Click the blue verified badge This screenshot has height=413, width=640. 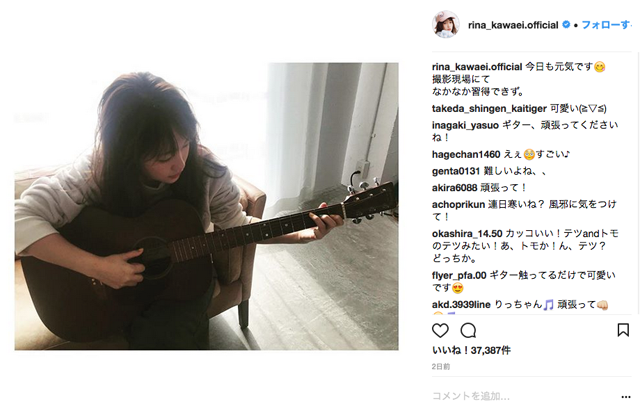[x=566, y=24]
